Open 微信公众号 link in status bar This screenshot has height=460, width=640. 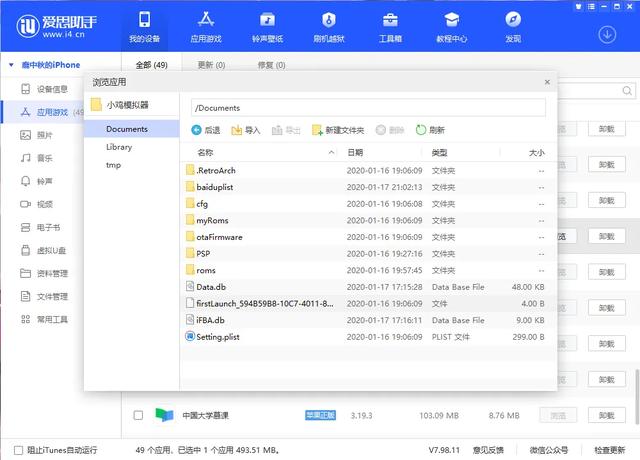coord(549,450)
